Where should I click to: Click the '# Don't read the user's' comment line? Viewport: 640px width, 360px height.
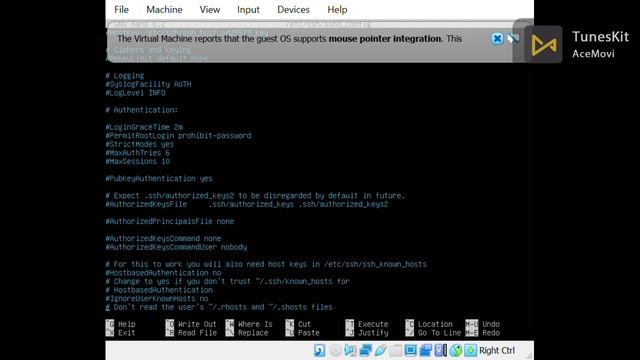click(219, 307)
